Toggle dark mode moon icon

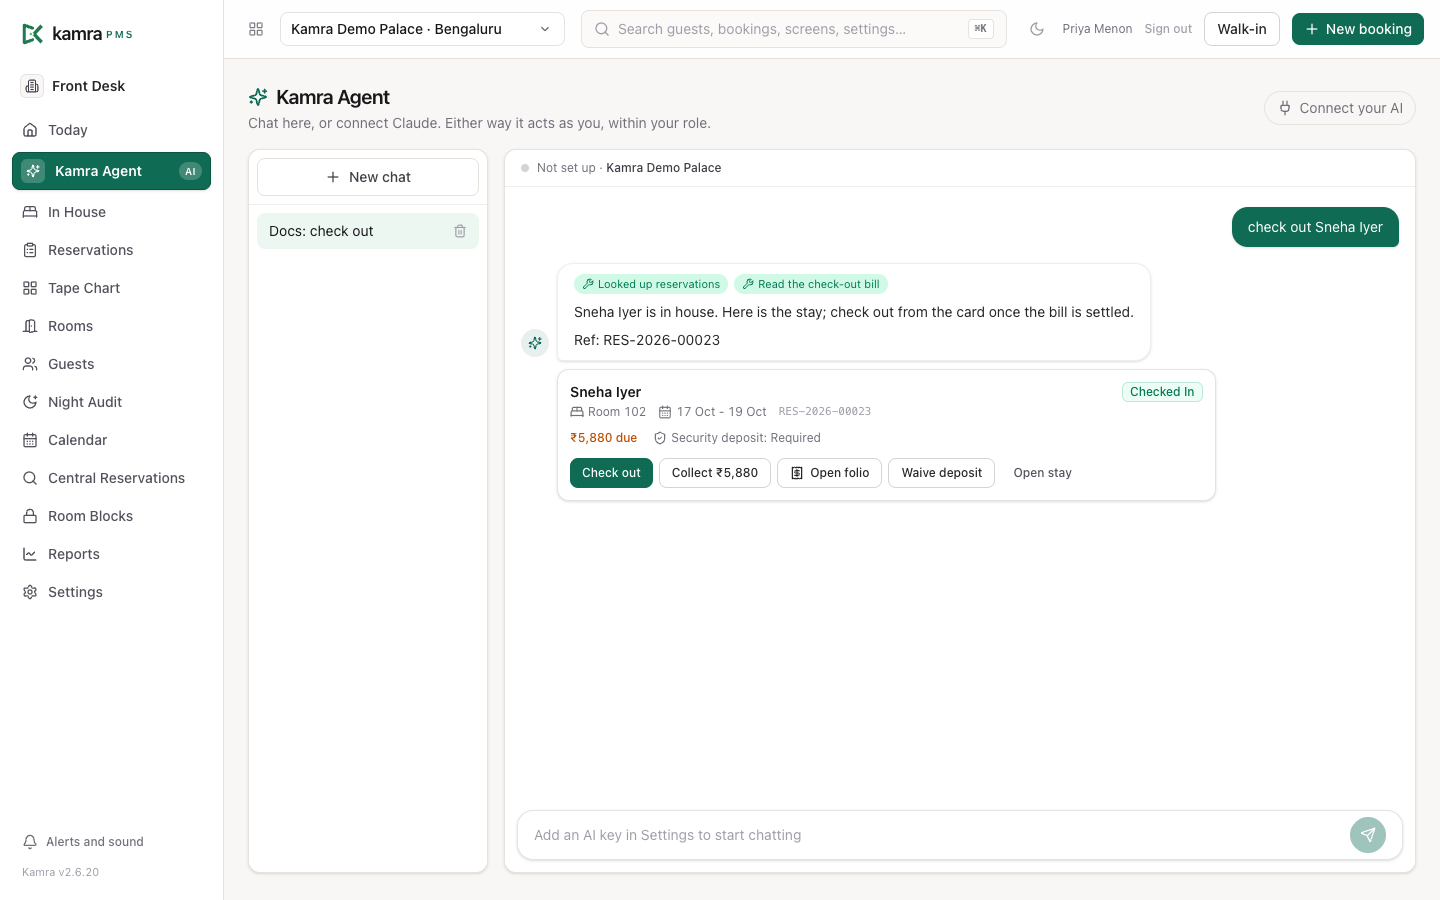coord(1037,29)
